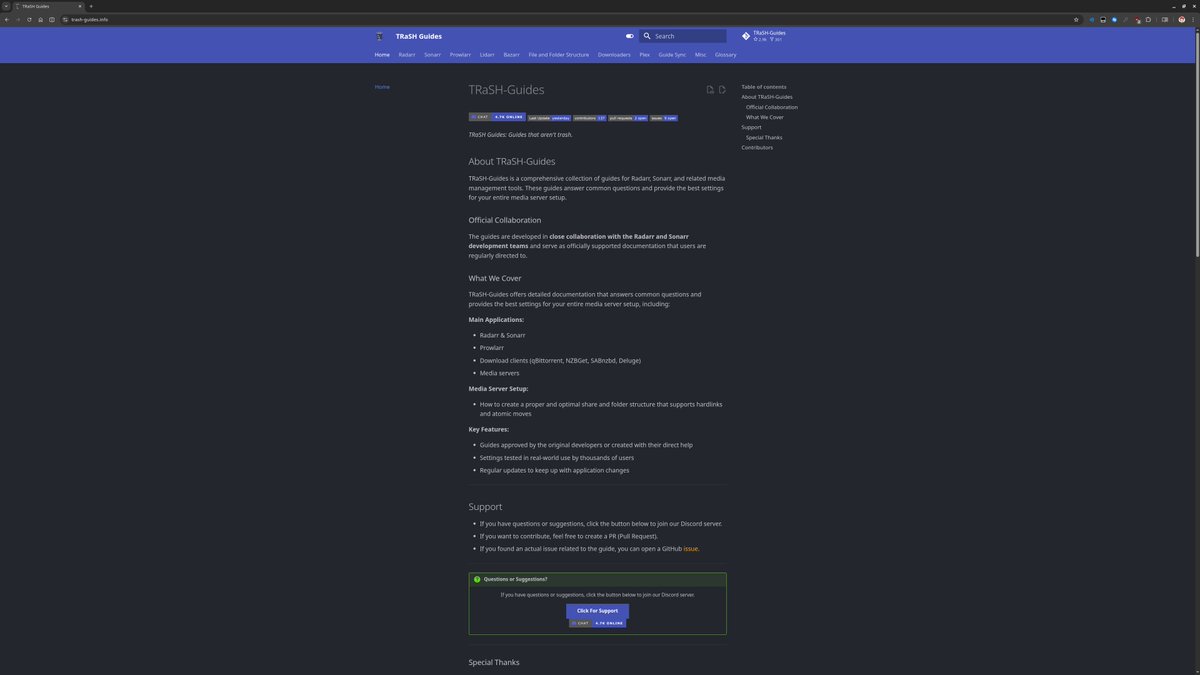This screenshot has width=1200, height=675.
Task: Open a new browser tab with plus icon
Action: (90, 6)
